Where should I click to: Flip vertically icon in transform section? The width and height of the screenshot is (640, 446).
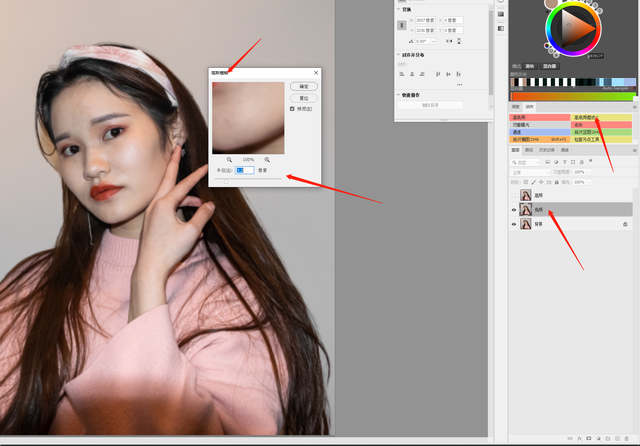pyautogui.click(x=459, y=41)
